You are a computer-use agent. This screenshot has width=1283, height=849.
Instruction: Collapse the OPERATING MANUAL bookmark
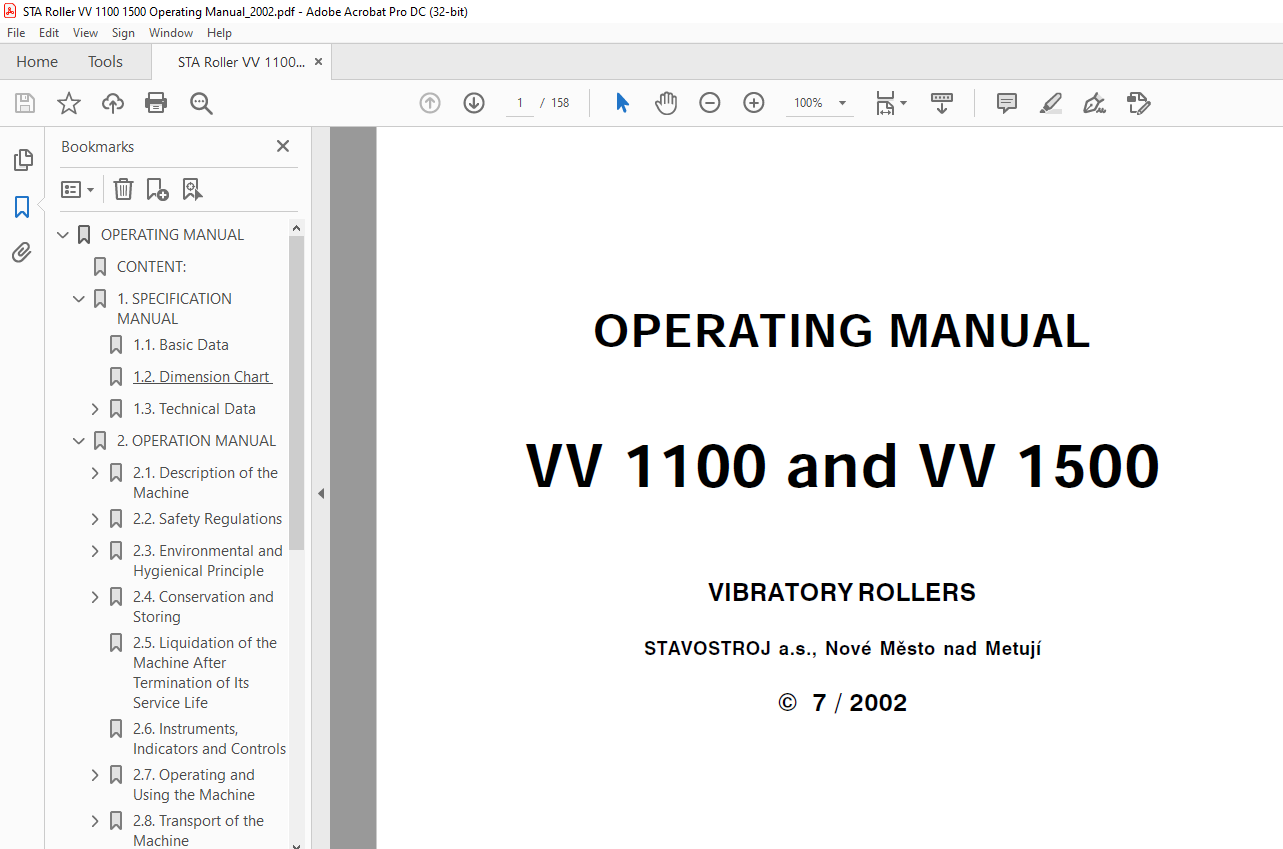[x=63, y=235]
